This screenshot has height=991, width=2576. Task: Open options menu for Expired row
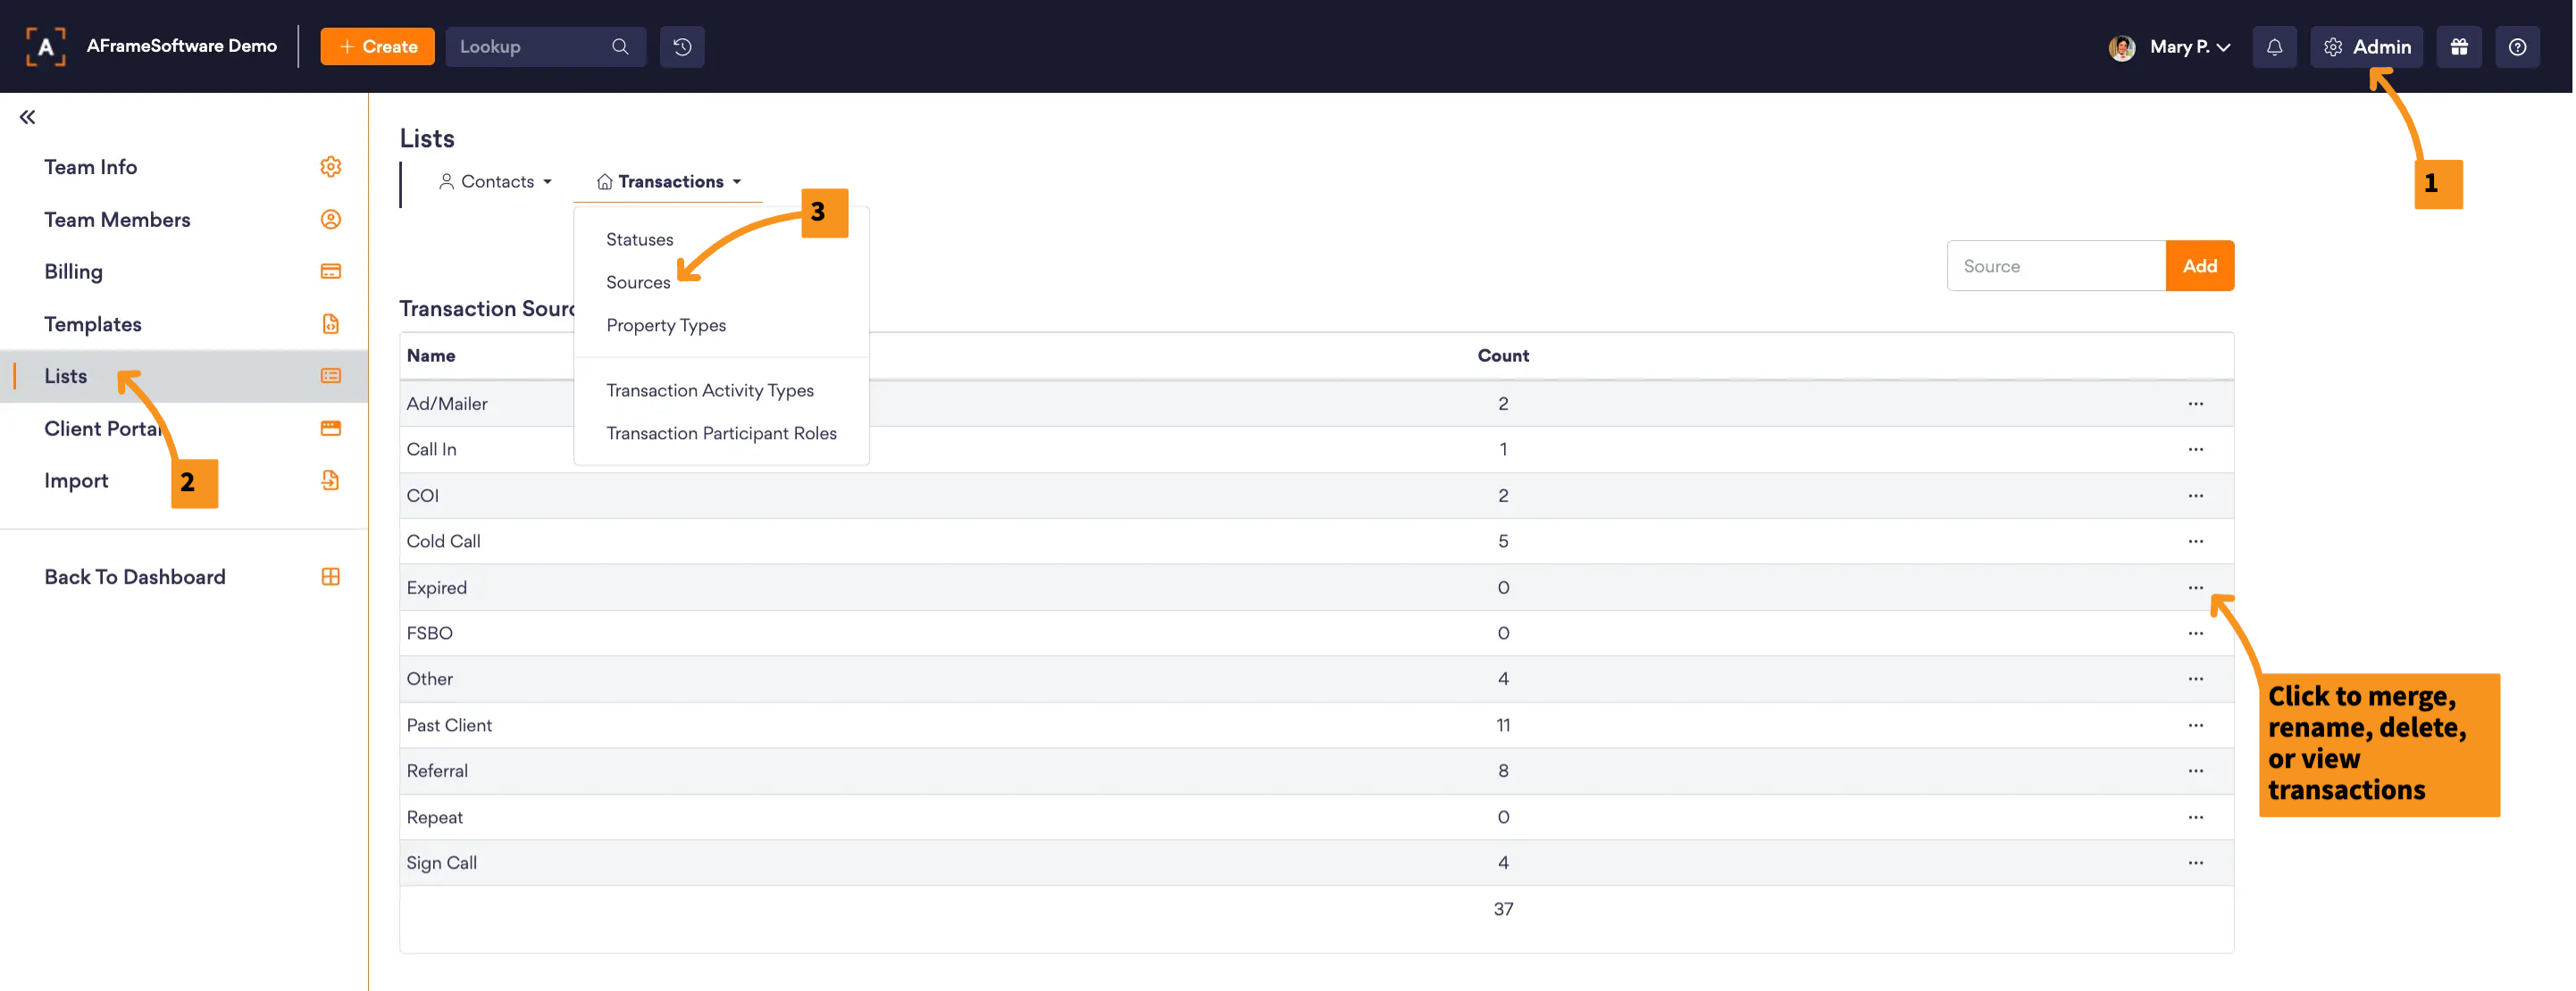pos(2195,587)
